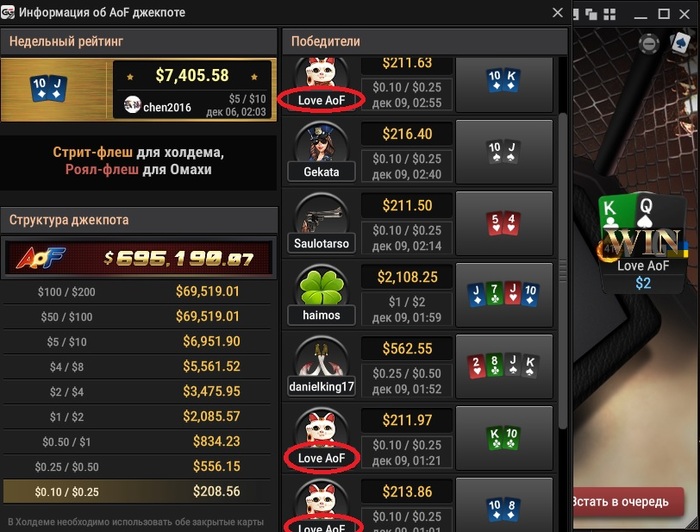Click the AoF logo in jackpot banner
700x532 pixels.
(x=41, y=258)
